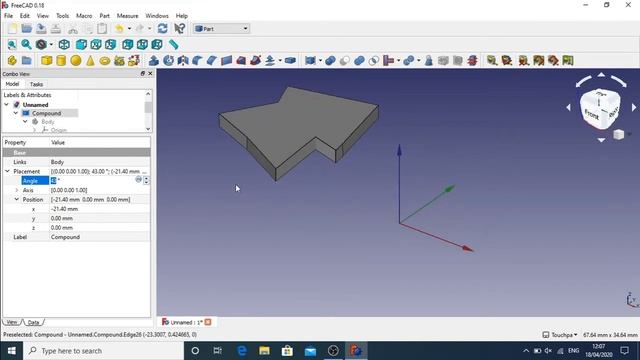
Task: Create a Cylinder primitive
Action: [61, 61]
